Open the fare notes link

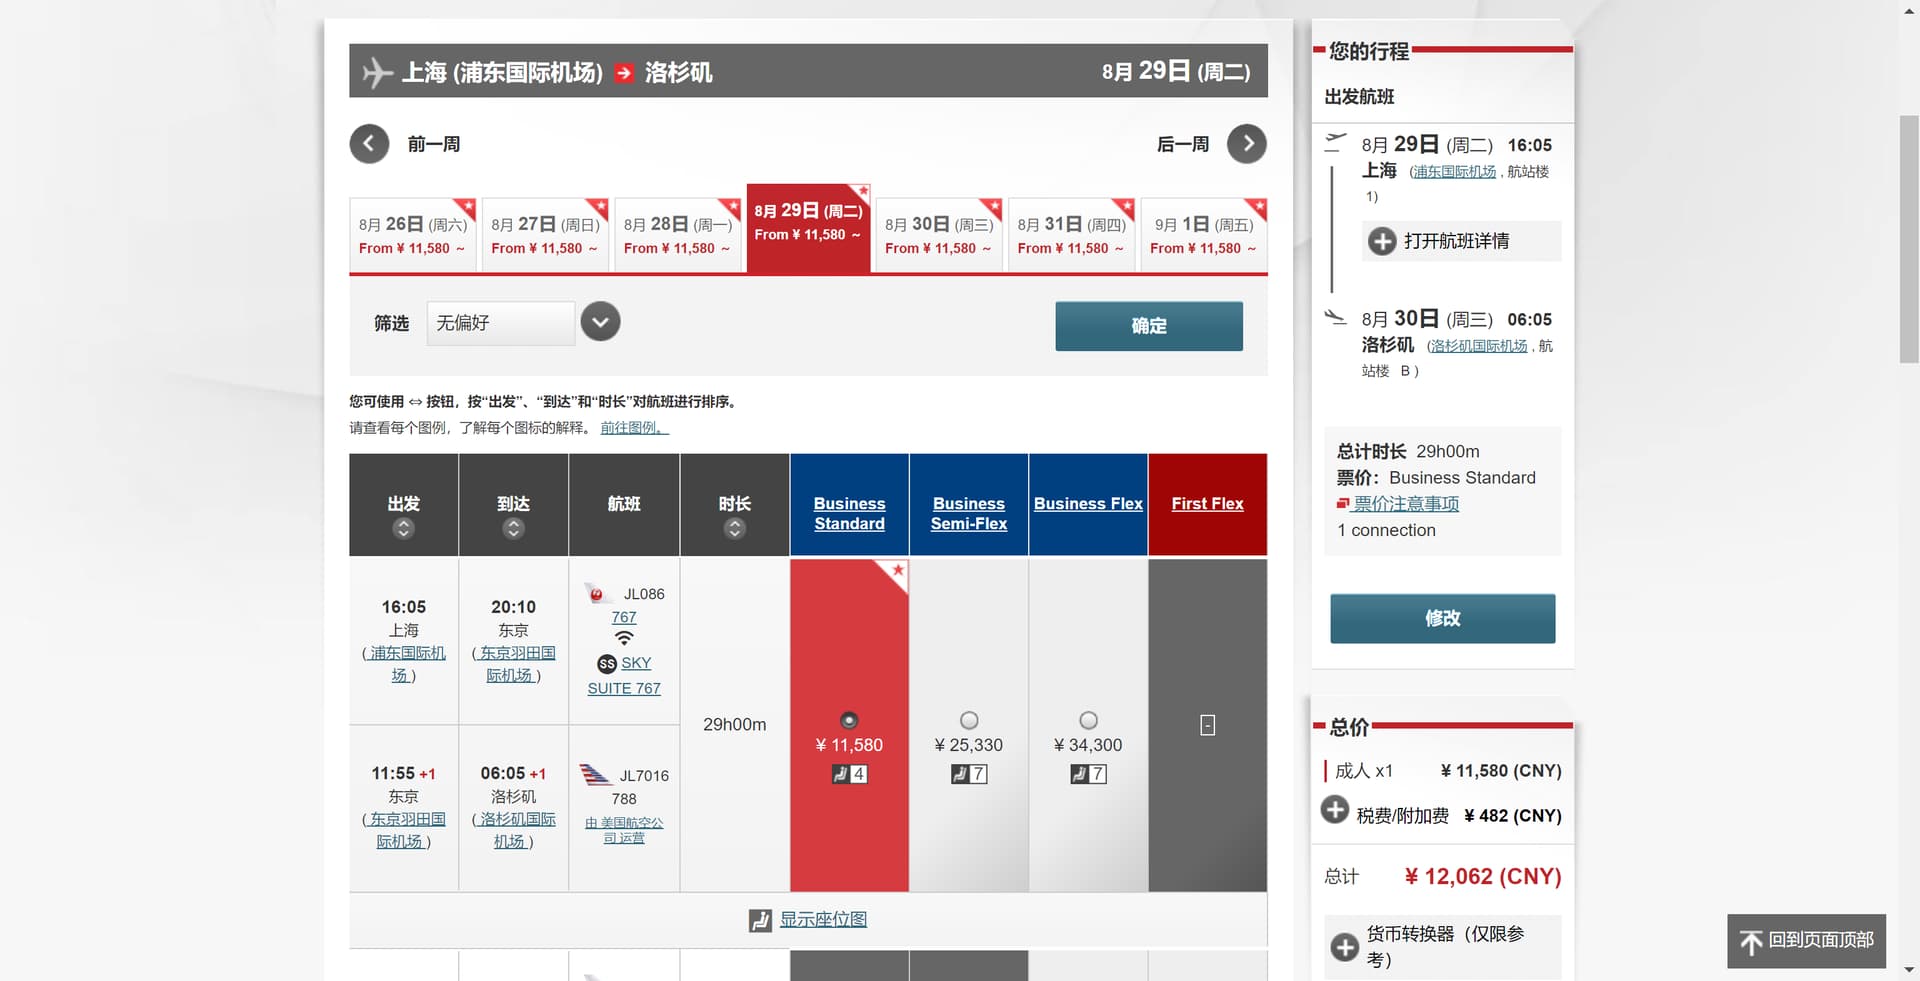click(1405, 504)
